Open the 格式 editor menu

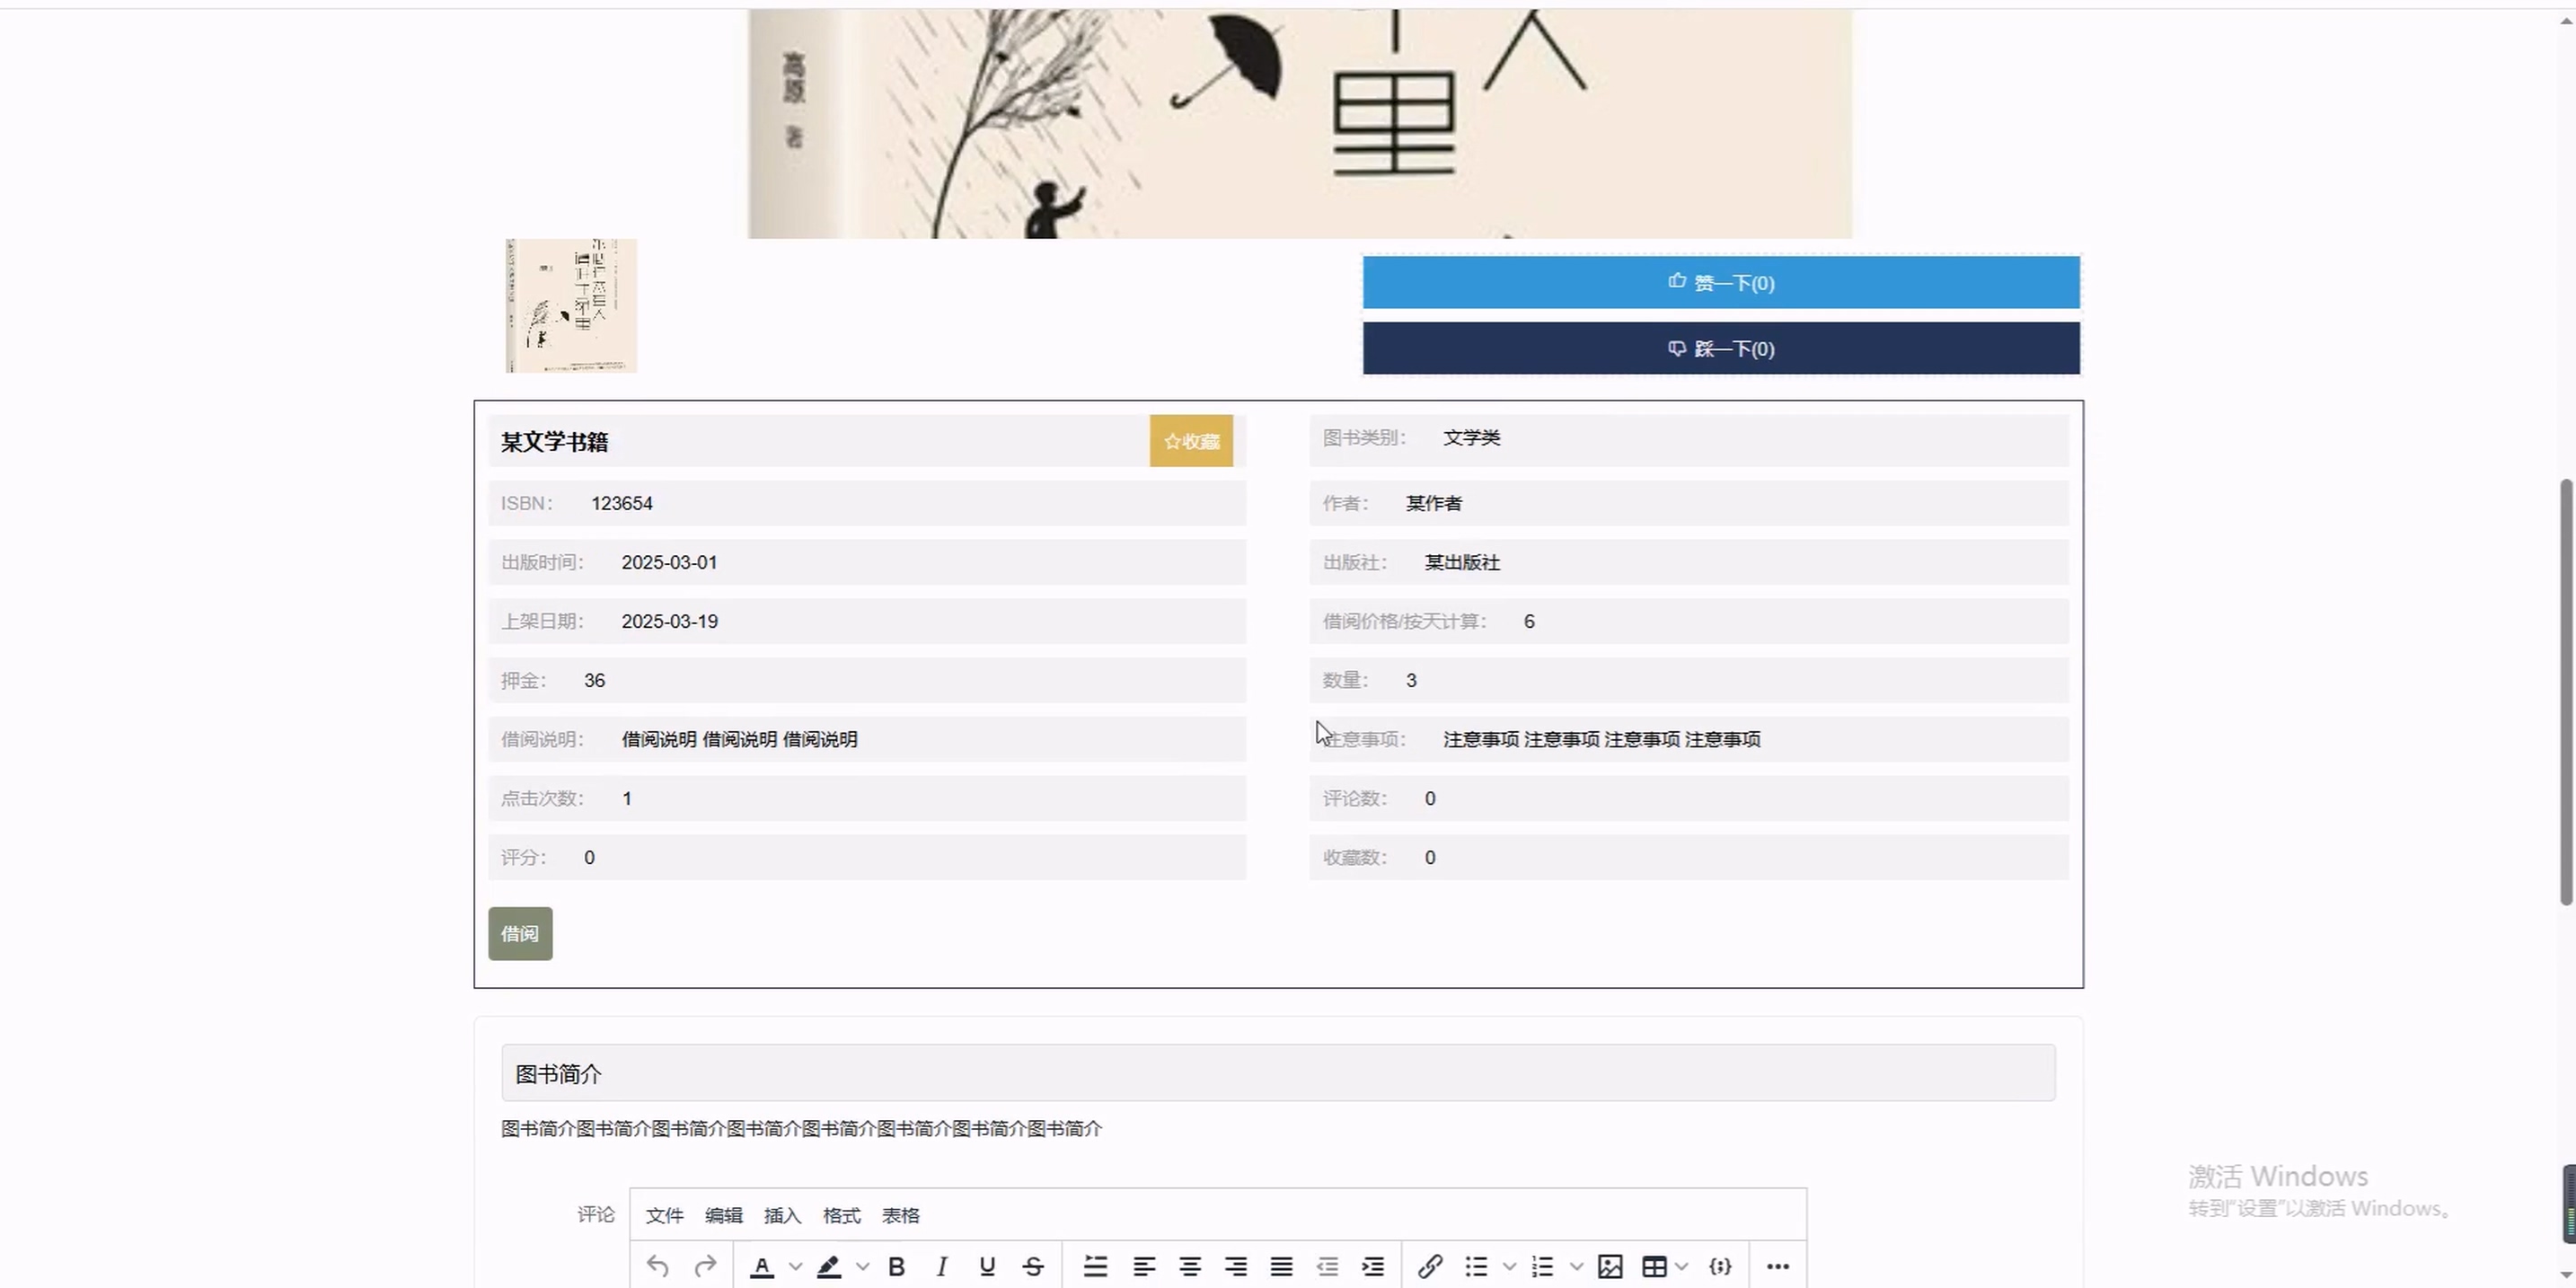point(841,1216)
